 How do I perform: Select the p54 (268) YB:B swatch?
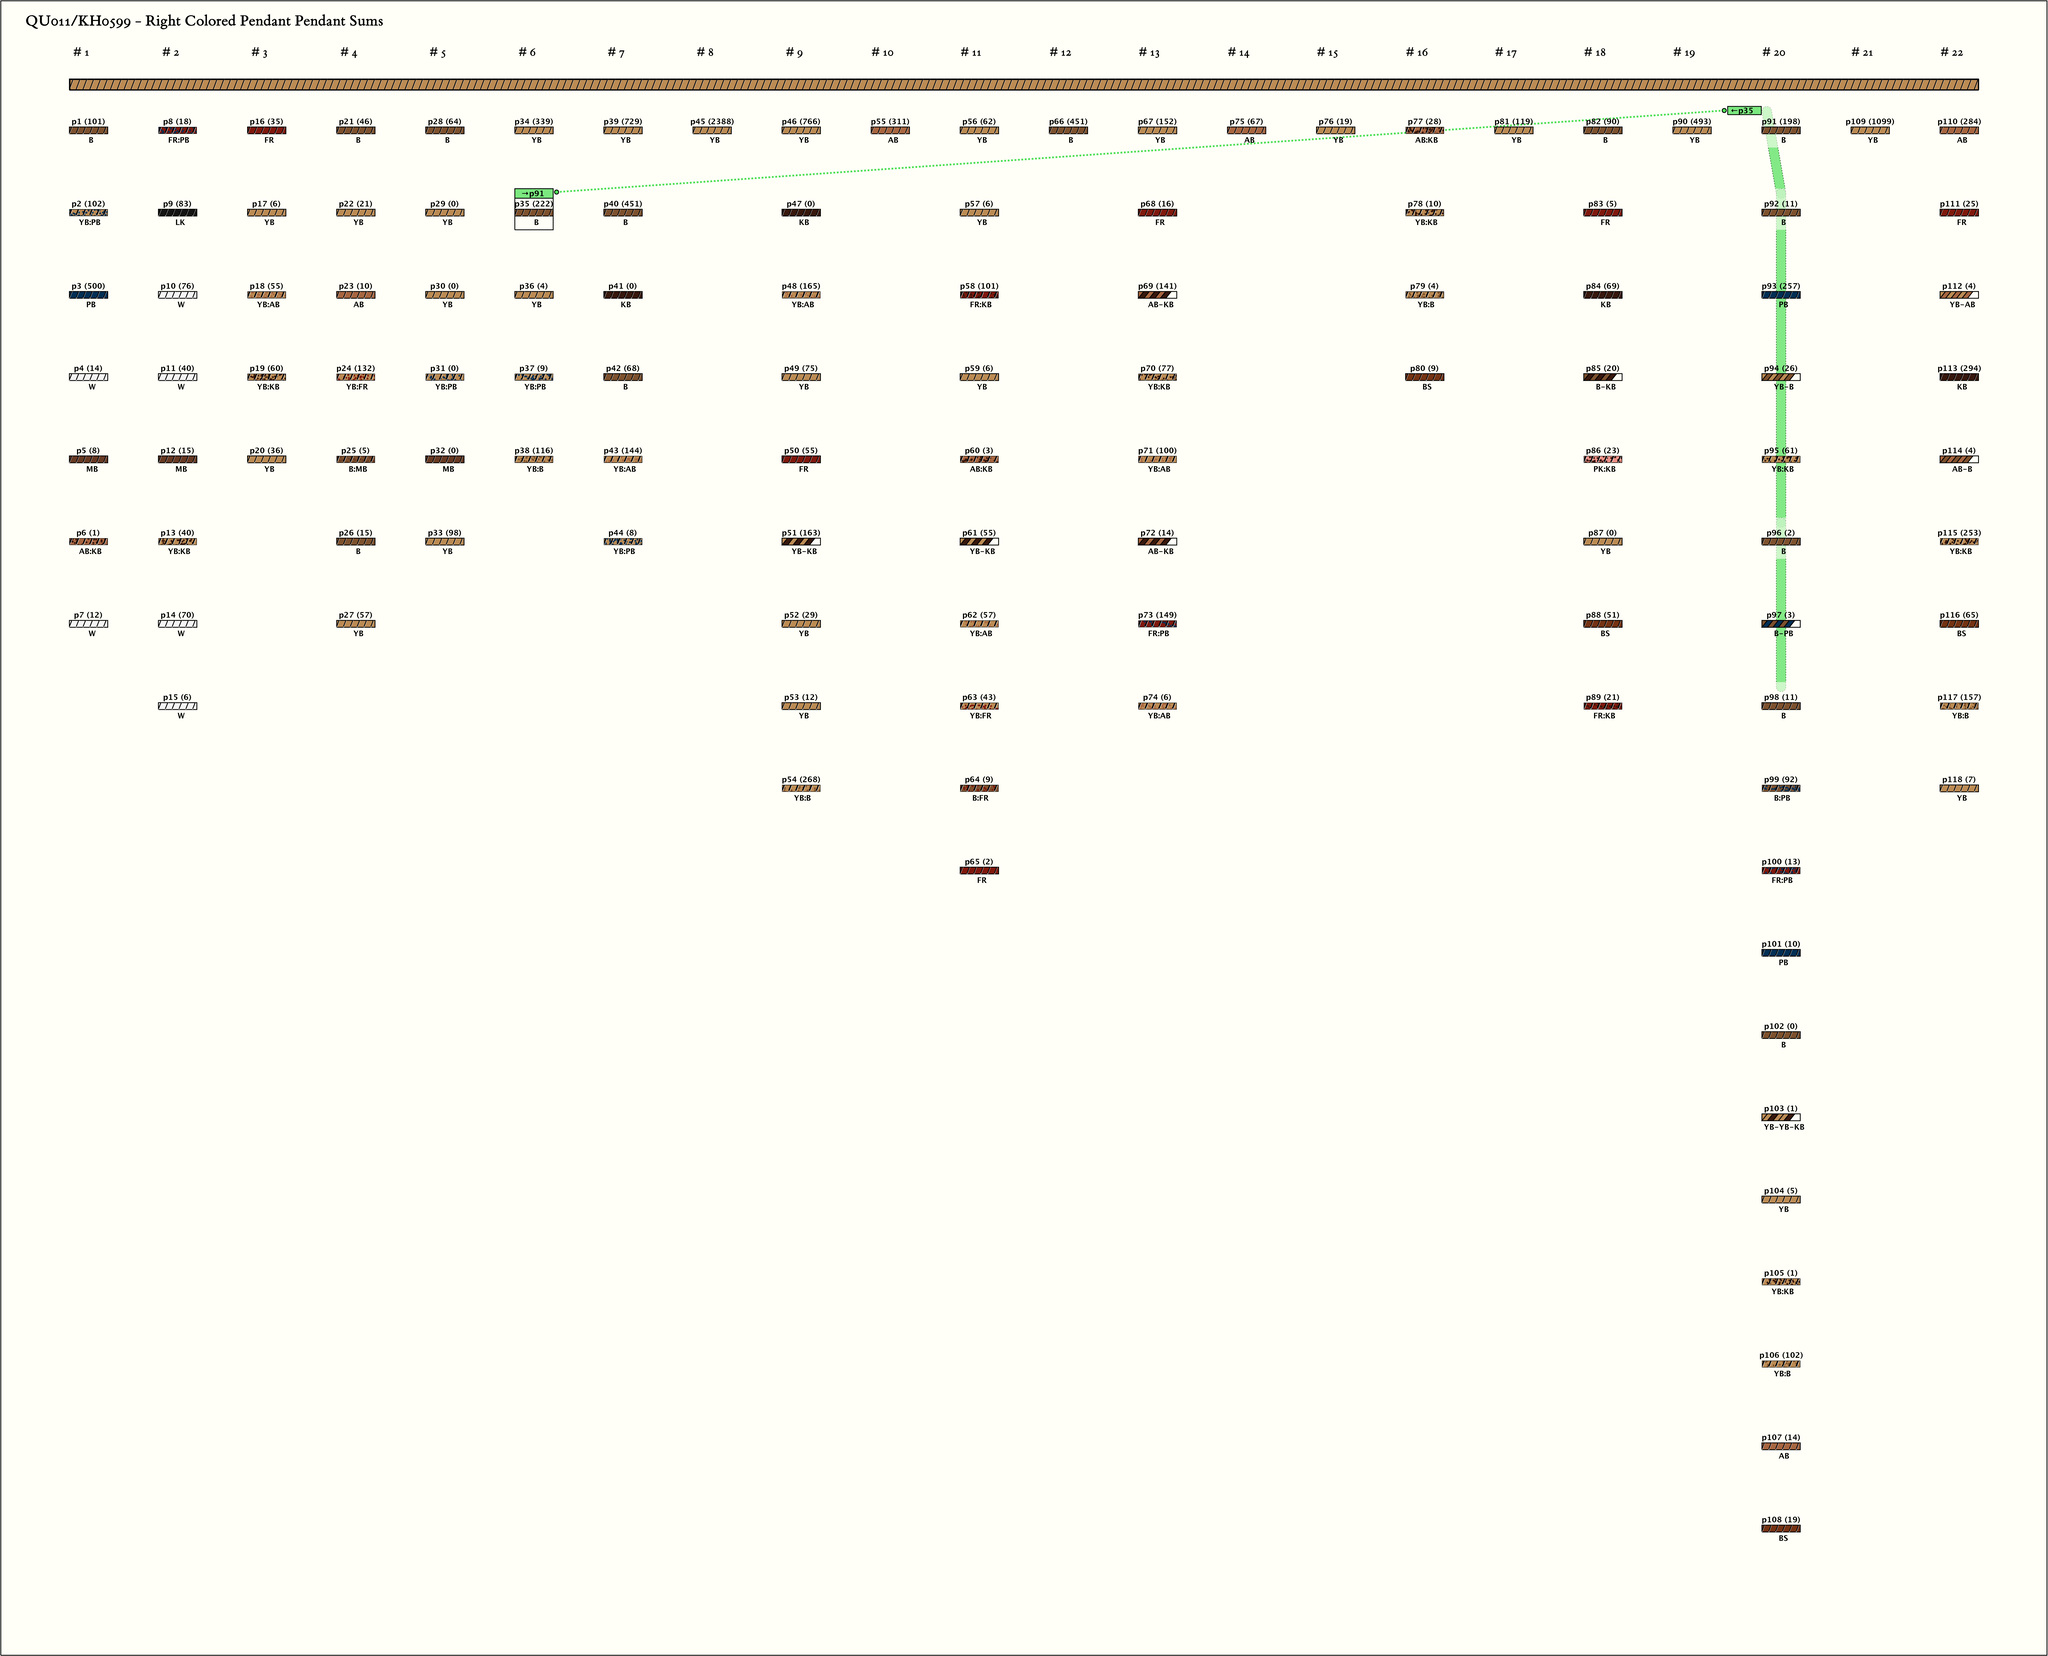tap(801, 789)
